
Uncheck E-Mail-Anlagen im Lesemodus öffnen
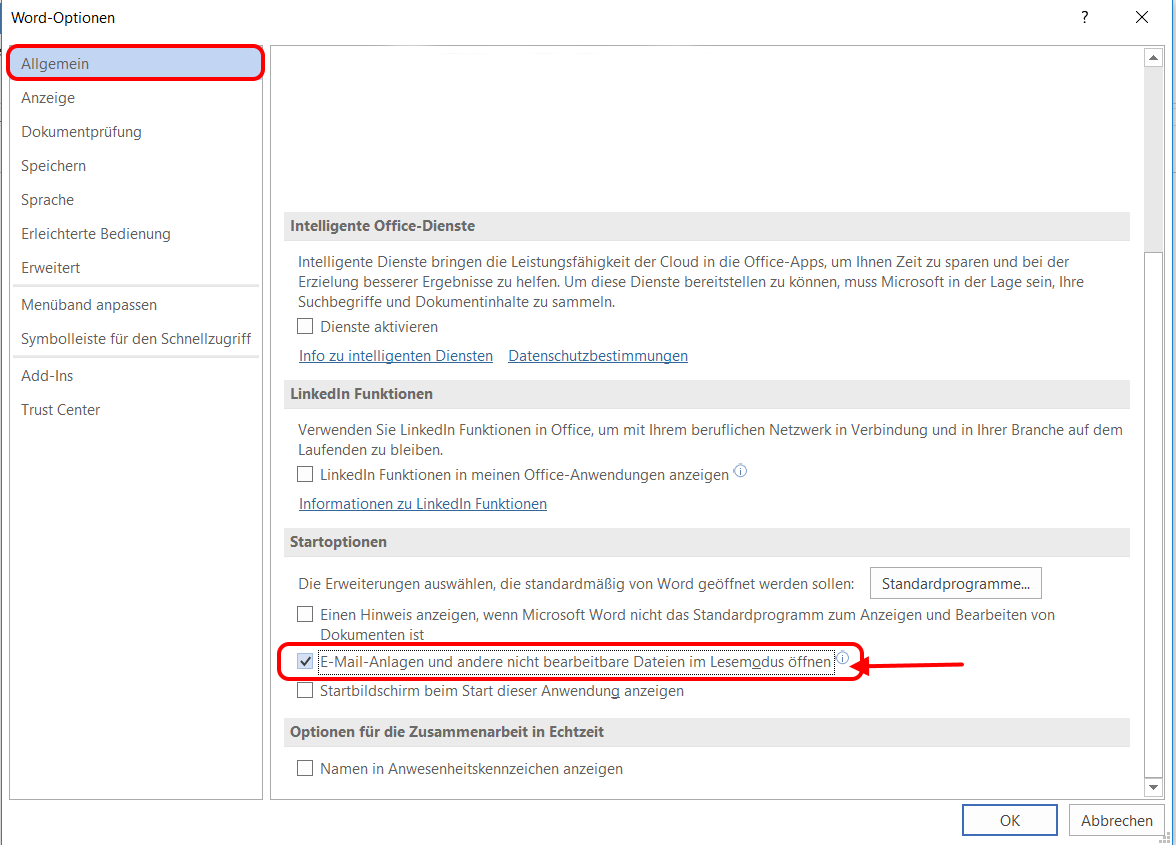pos(305,661)
